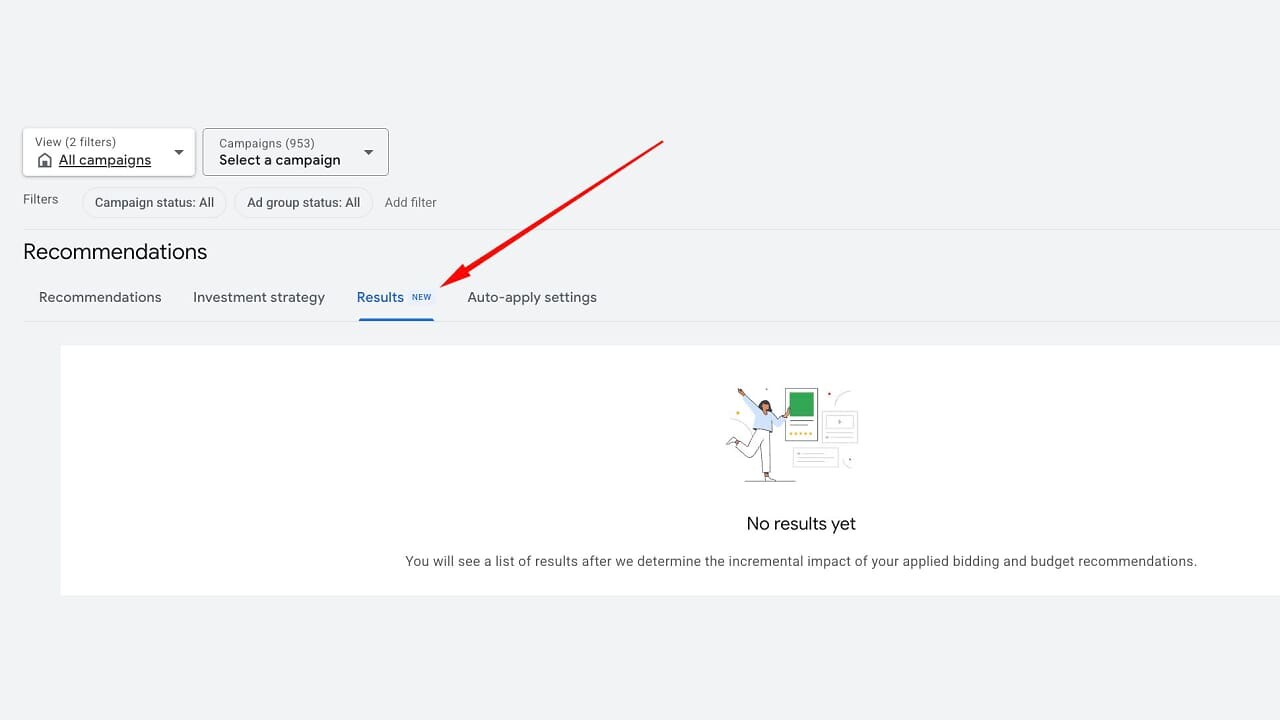Click the Add filter field
The width and height of the screenshot is (1280, 720).
411,202
